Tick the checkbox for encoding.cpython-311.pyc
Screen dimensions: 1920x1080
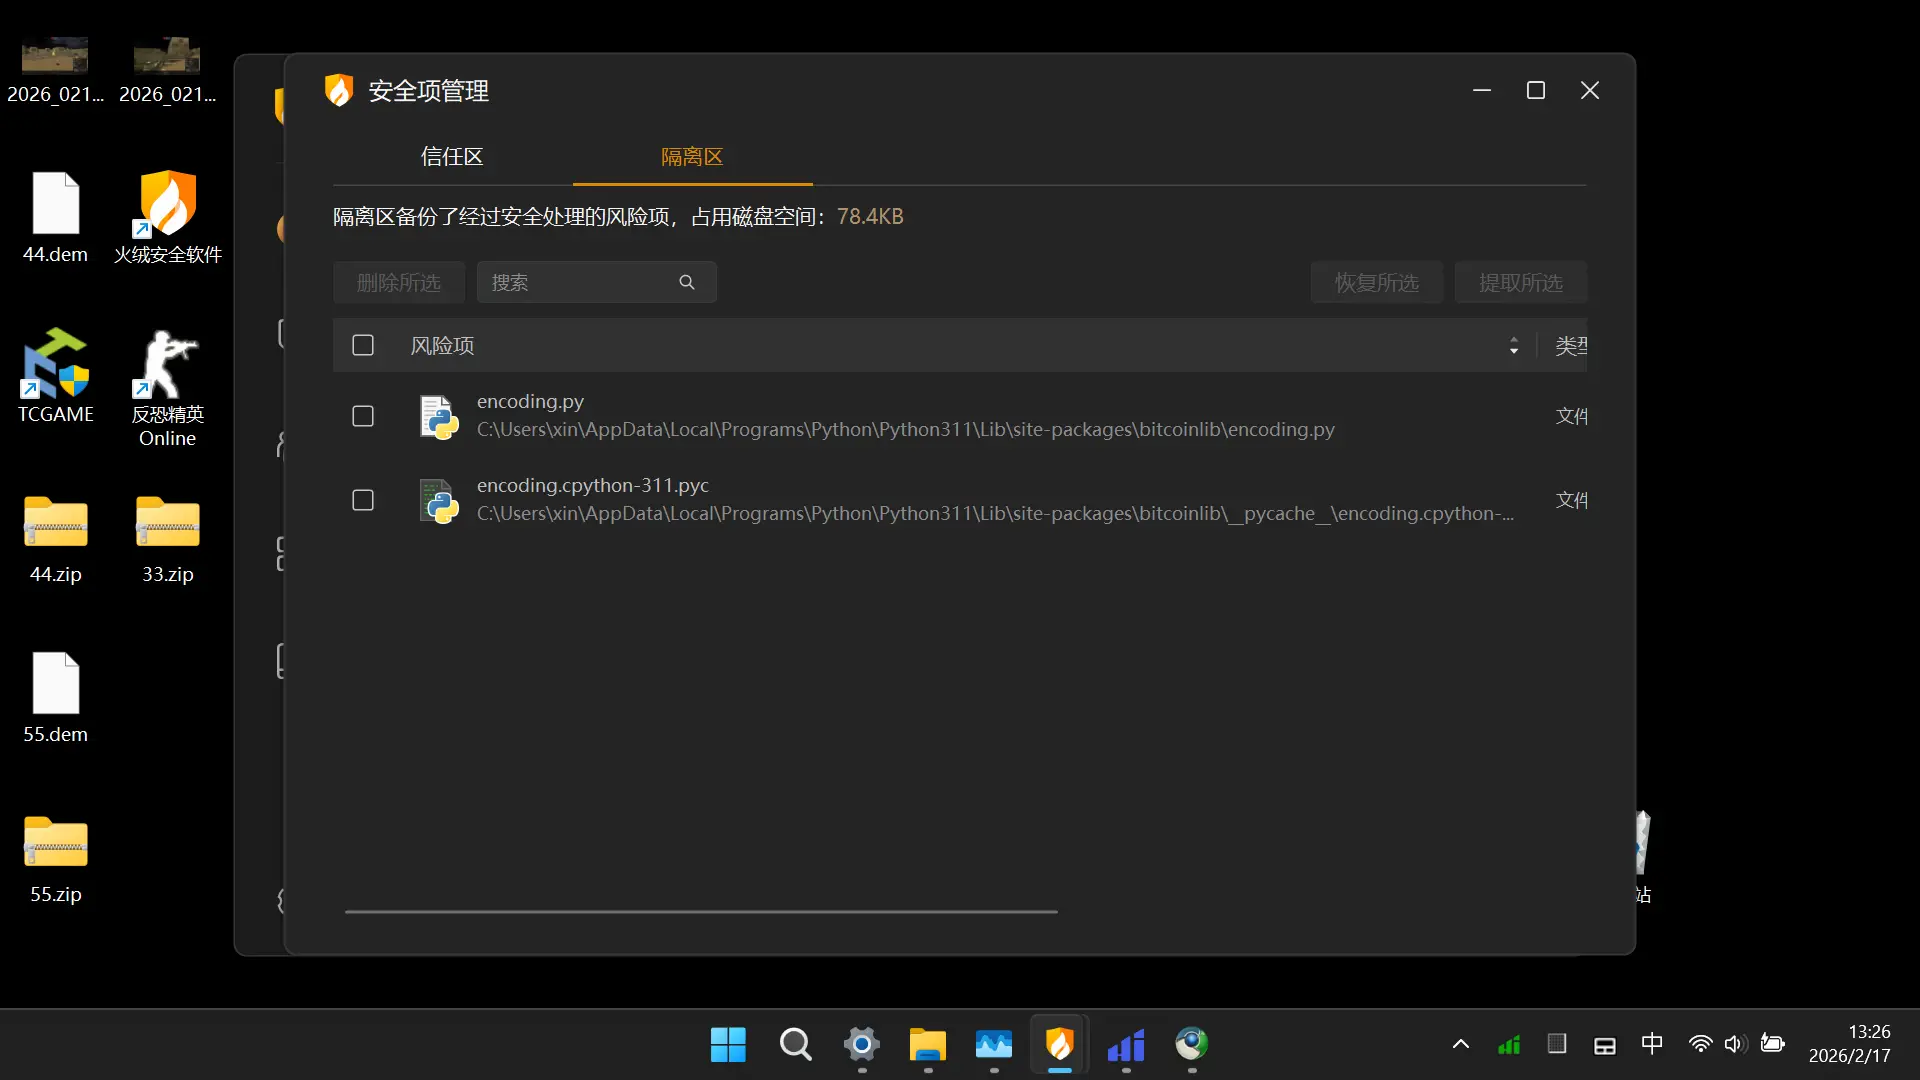click(x=363, y=500)
